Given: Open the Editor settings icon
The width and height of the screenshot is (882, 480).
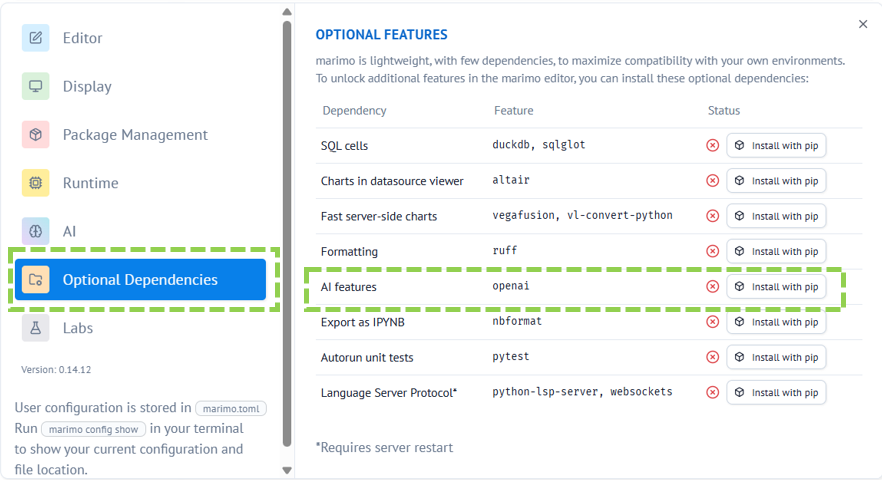Looking at the screenshot, I should click(x=35, y=38).
